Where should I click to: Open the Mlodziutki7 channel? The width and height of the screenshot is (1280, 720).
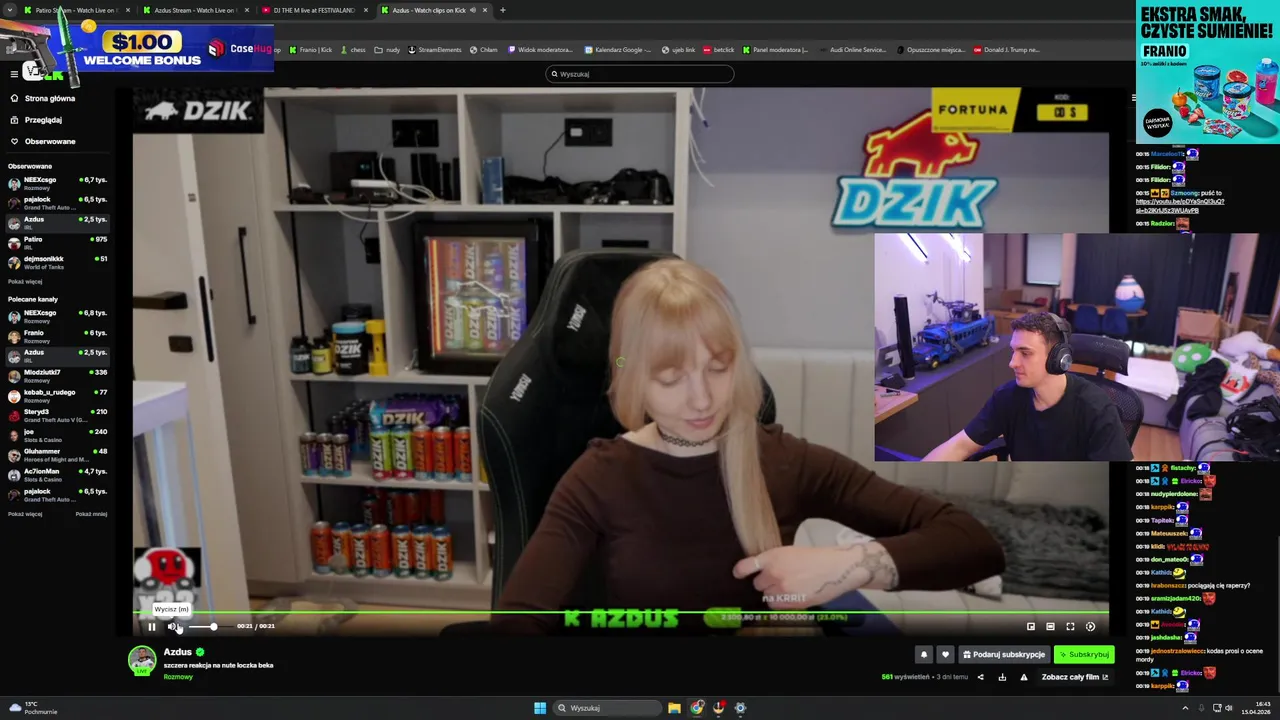[x=57, y=376]
